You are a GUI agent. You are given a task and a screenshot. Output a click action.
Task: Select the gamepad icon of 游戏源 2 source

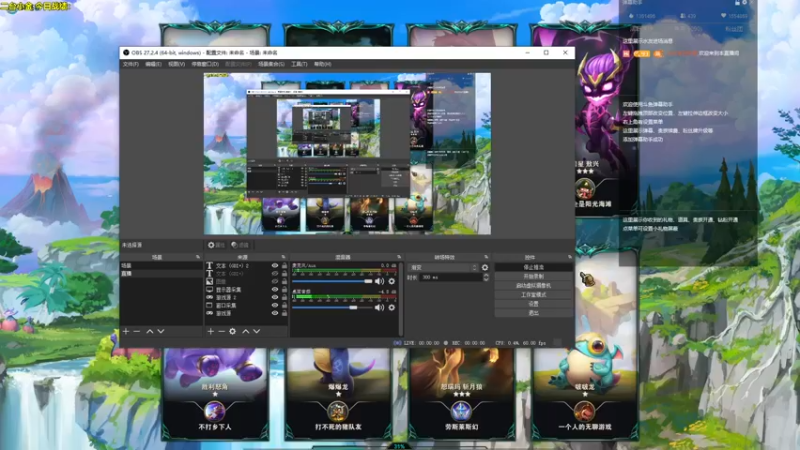(209, 297)
